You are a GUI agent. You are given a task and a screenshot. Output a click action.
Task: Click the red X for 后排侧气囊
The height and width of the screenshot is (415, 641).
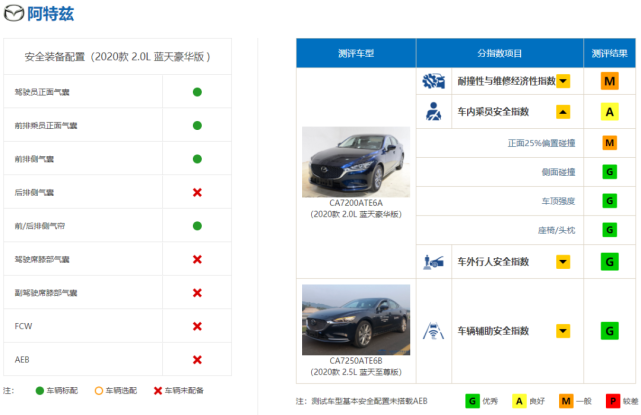point(197,192)
